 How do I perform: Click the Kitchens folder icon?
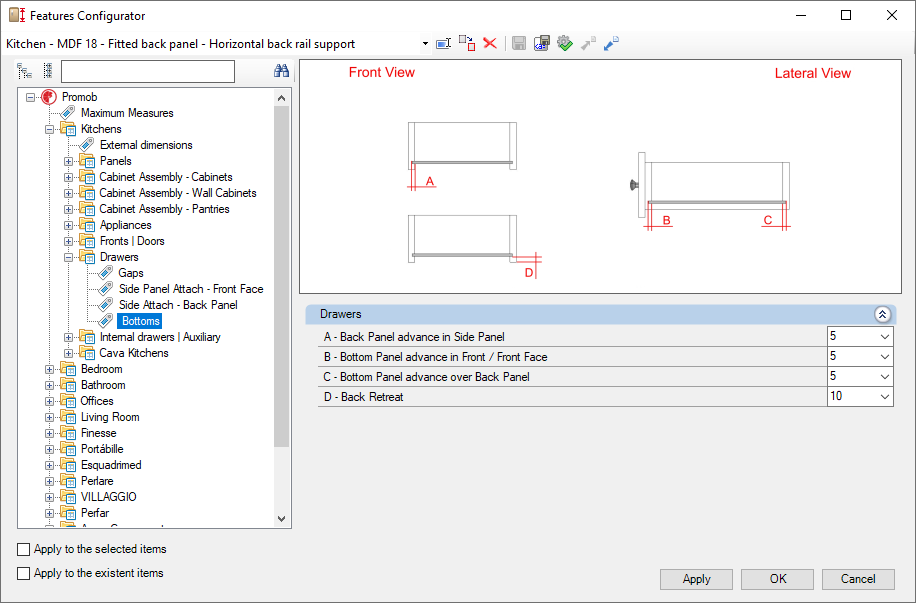point(68,129)
